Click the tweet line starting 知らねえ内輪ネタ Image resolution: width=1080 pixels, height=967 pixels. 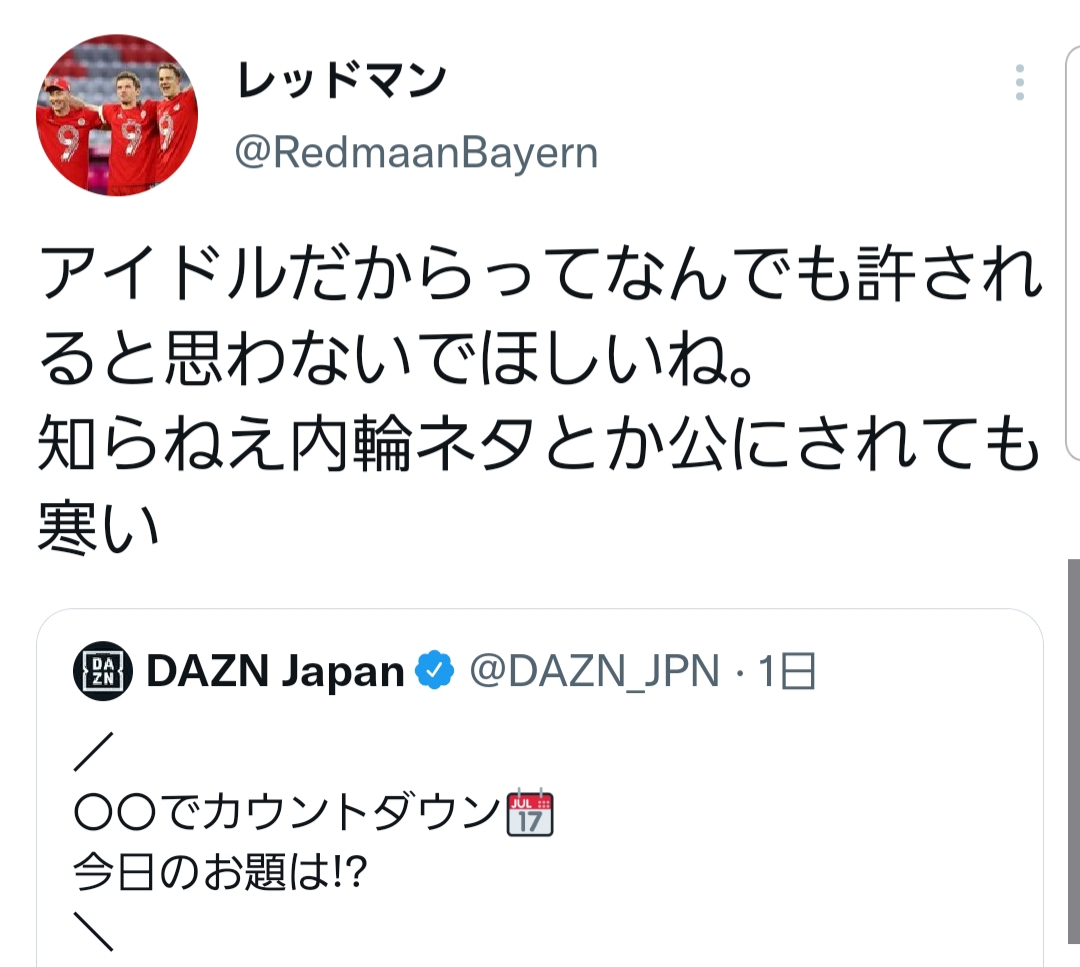coord(538,444)
